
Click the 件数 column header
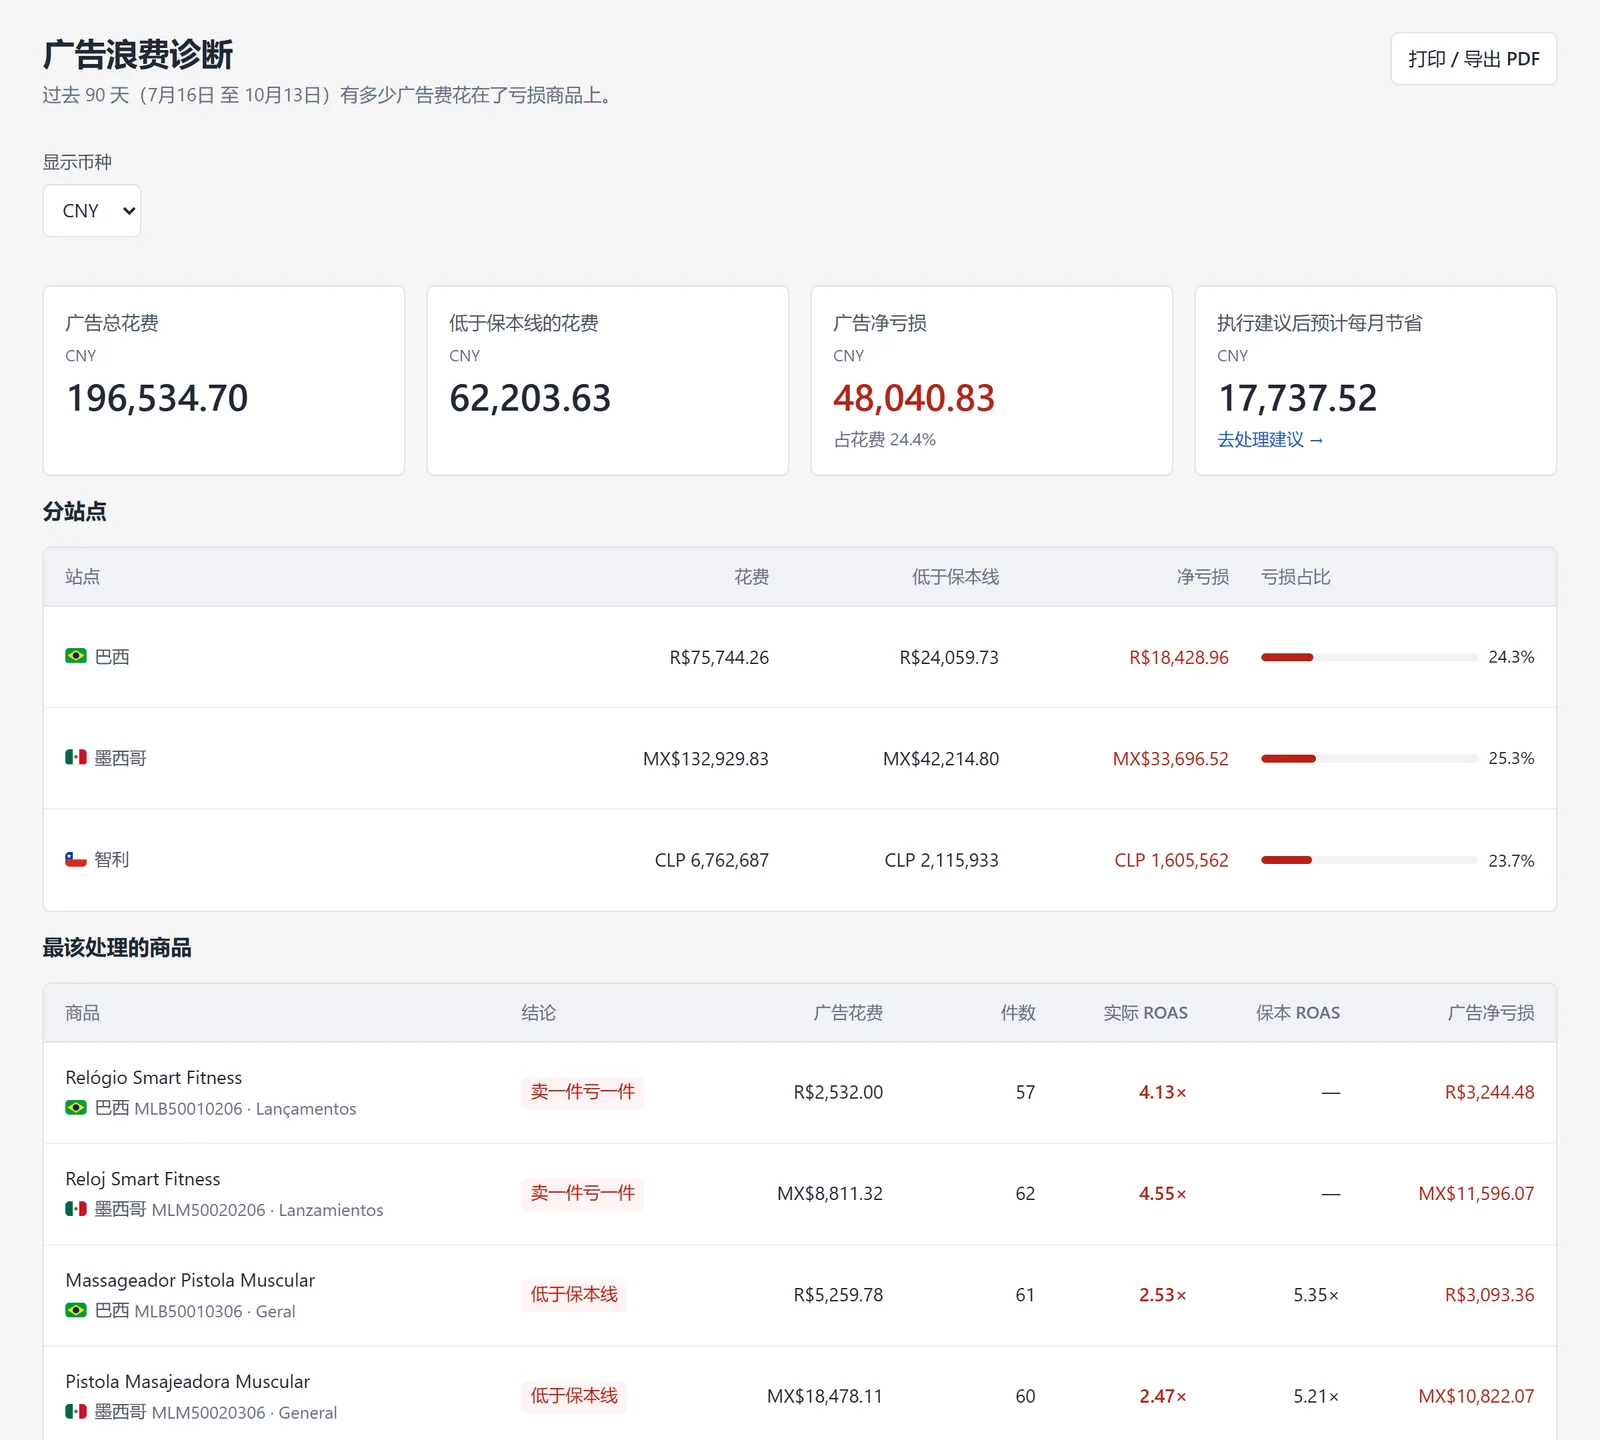click(x=1018, y=1013)
